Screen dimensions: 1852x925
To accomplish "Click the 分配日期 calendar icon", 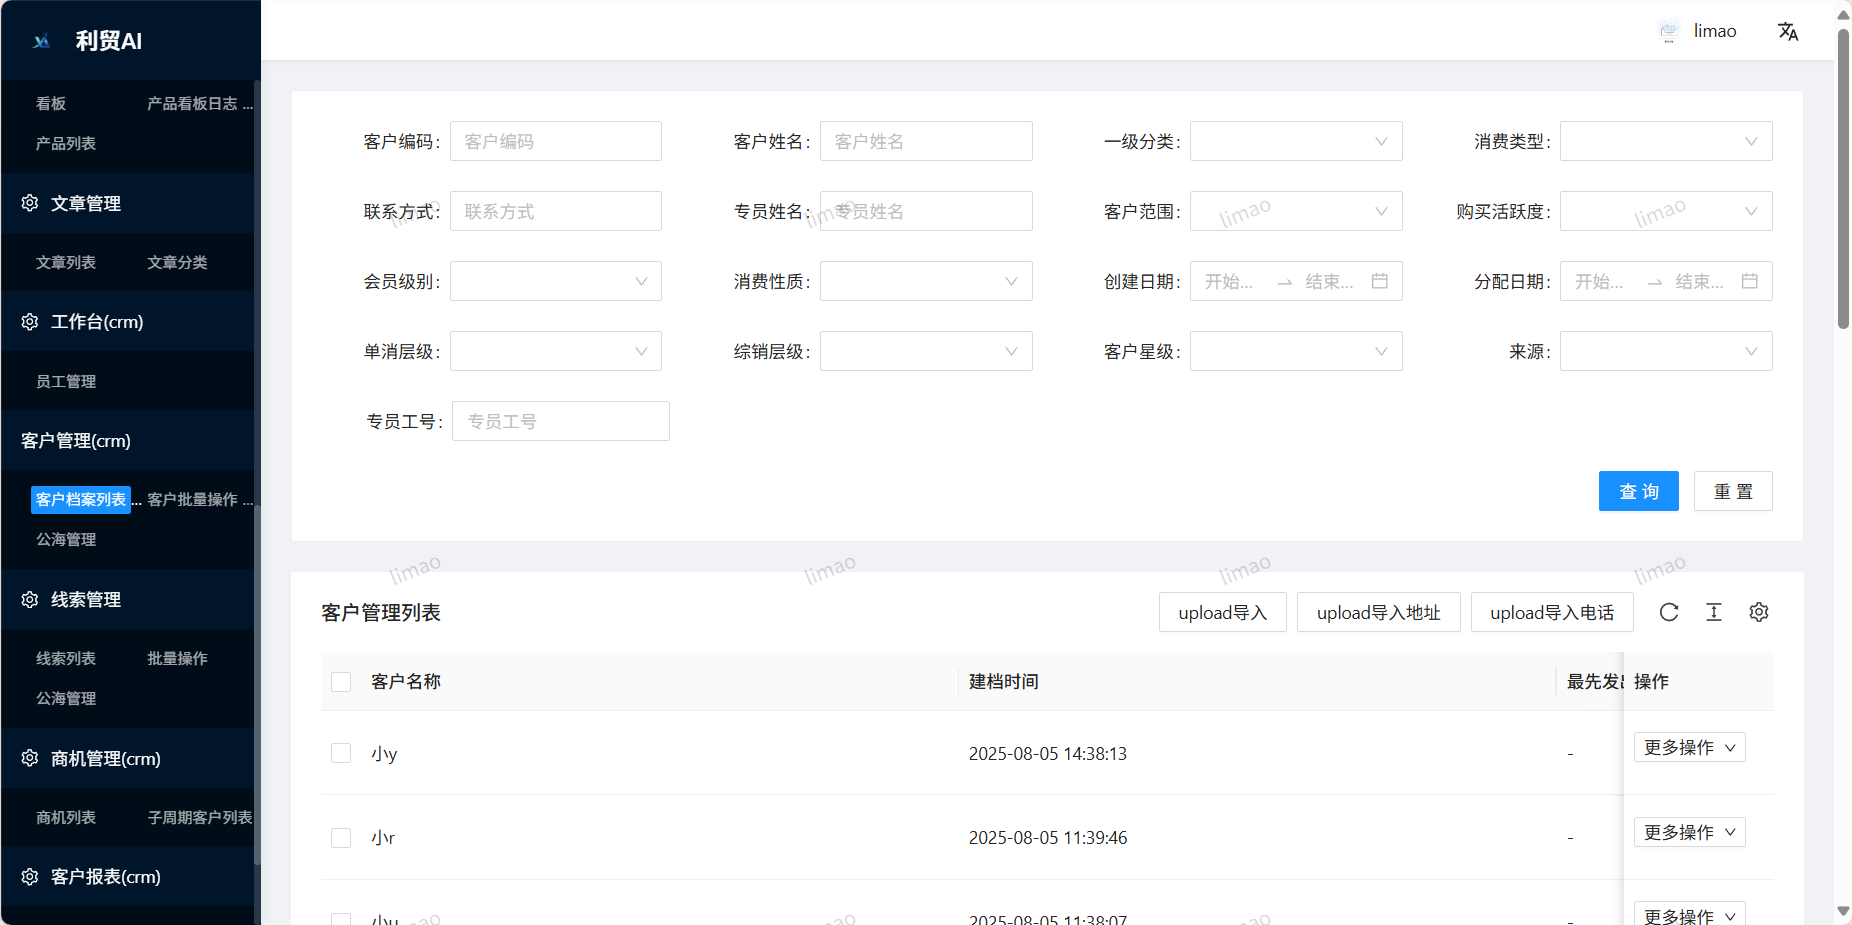I will coord(1750,281).
